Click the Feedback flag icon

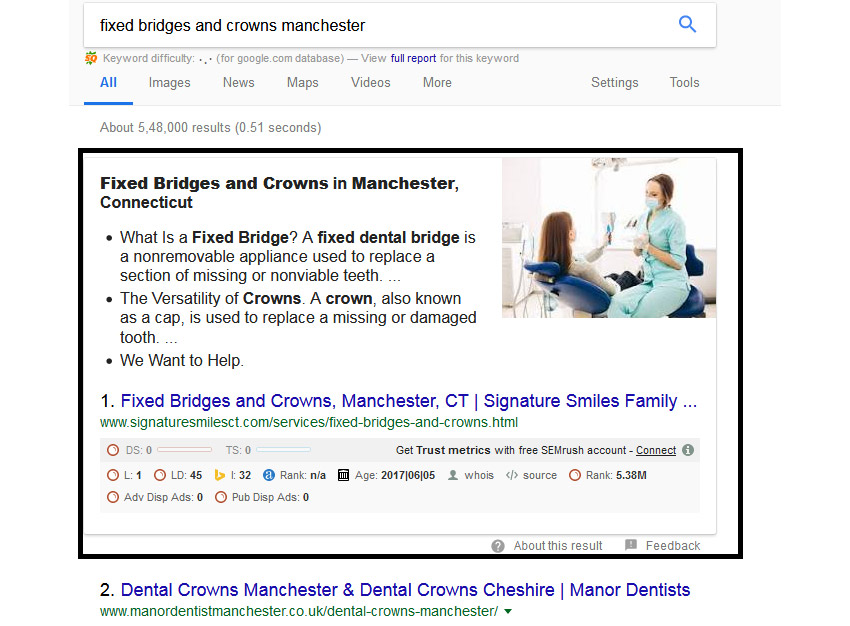point(631,545)
